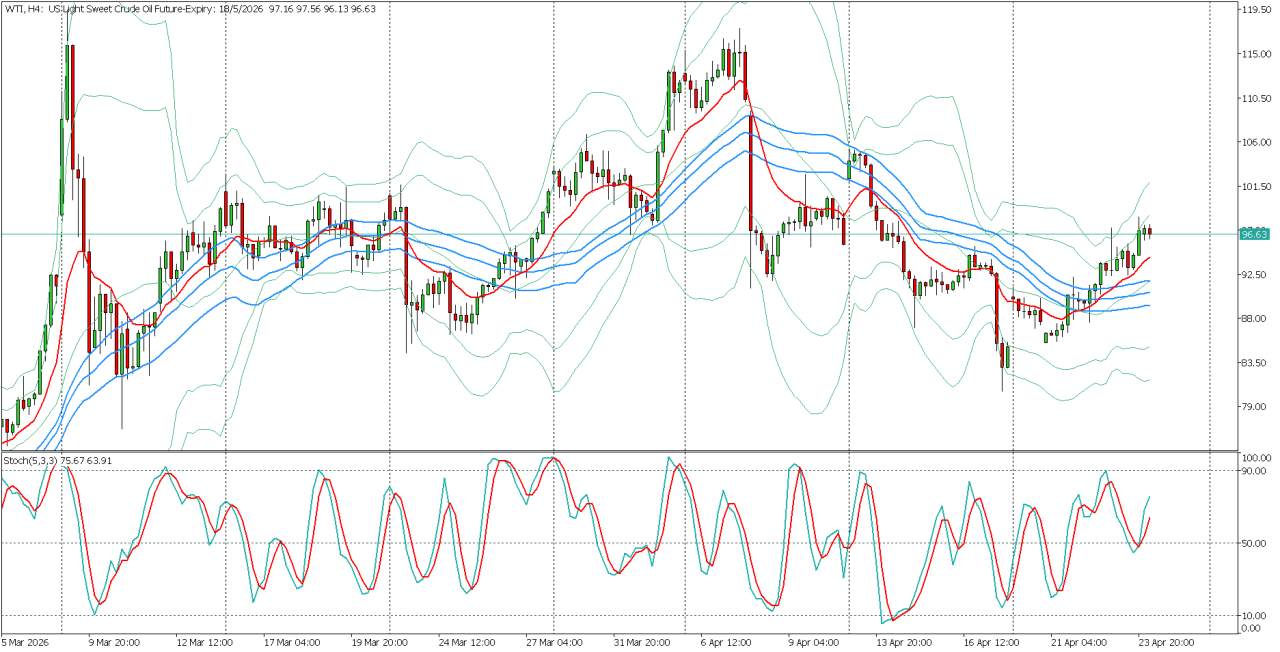Click the stochastic 50.00 level label

pyautogui.click(x=1254, y=543)
